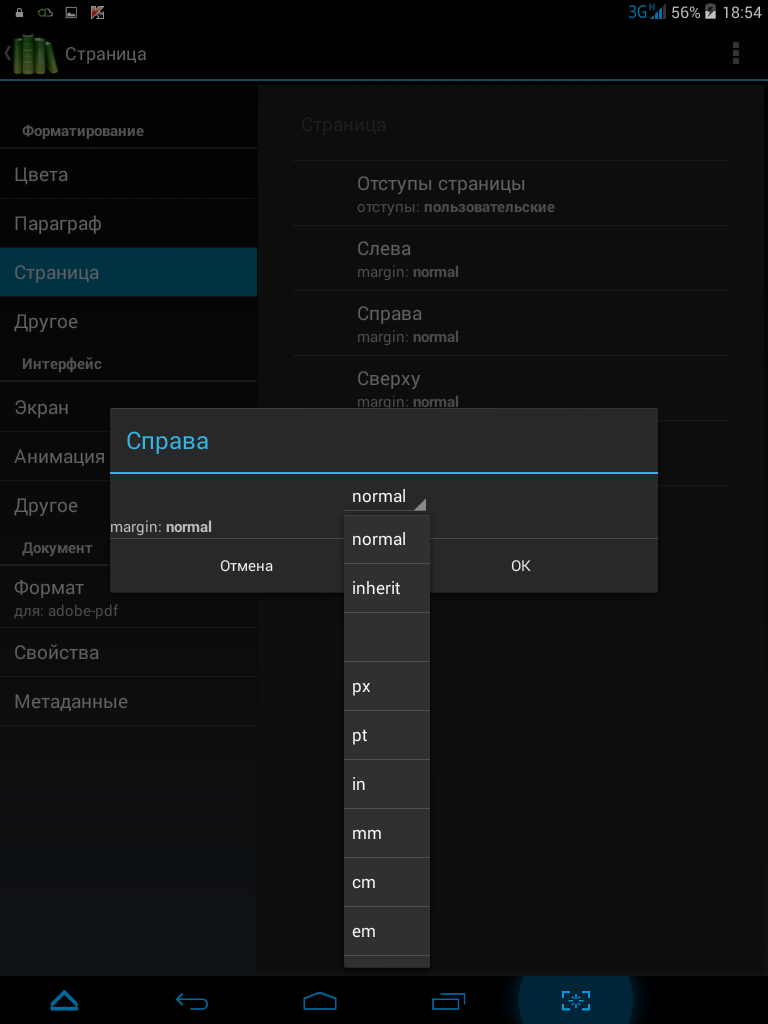Select mm unit in the dropdown list
This screenshot has height=1024, width=768.
pos(387,833)
